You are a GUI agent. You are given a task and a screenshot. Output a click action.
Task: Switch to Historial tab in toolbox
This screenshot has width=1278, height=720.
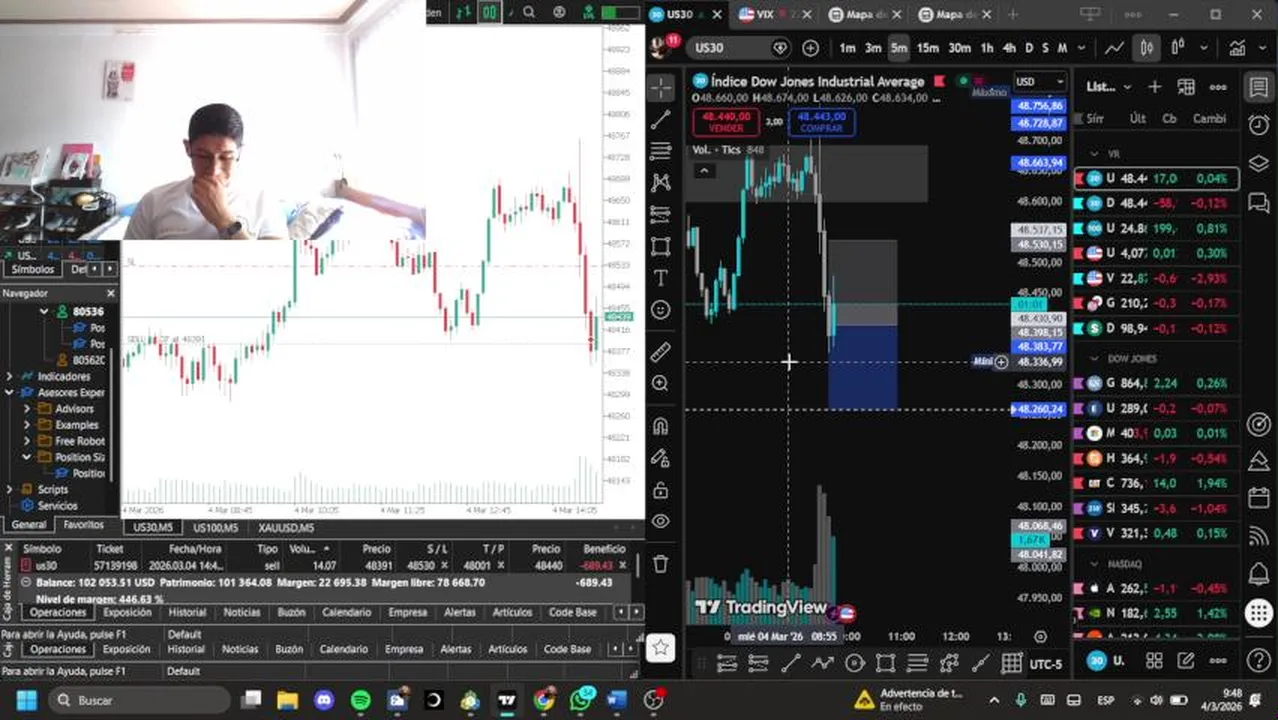(x=187, y=612)
